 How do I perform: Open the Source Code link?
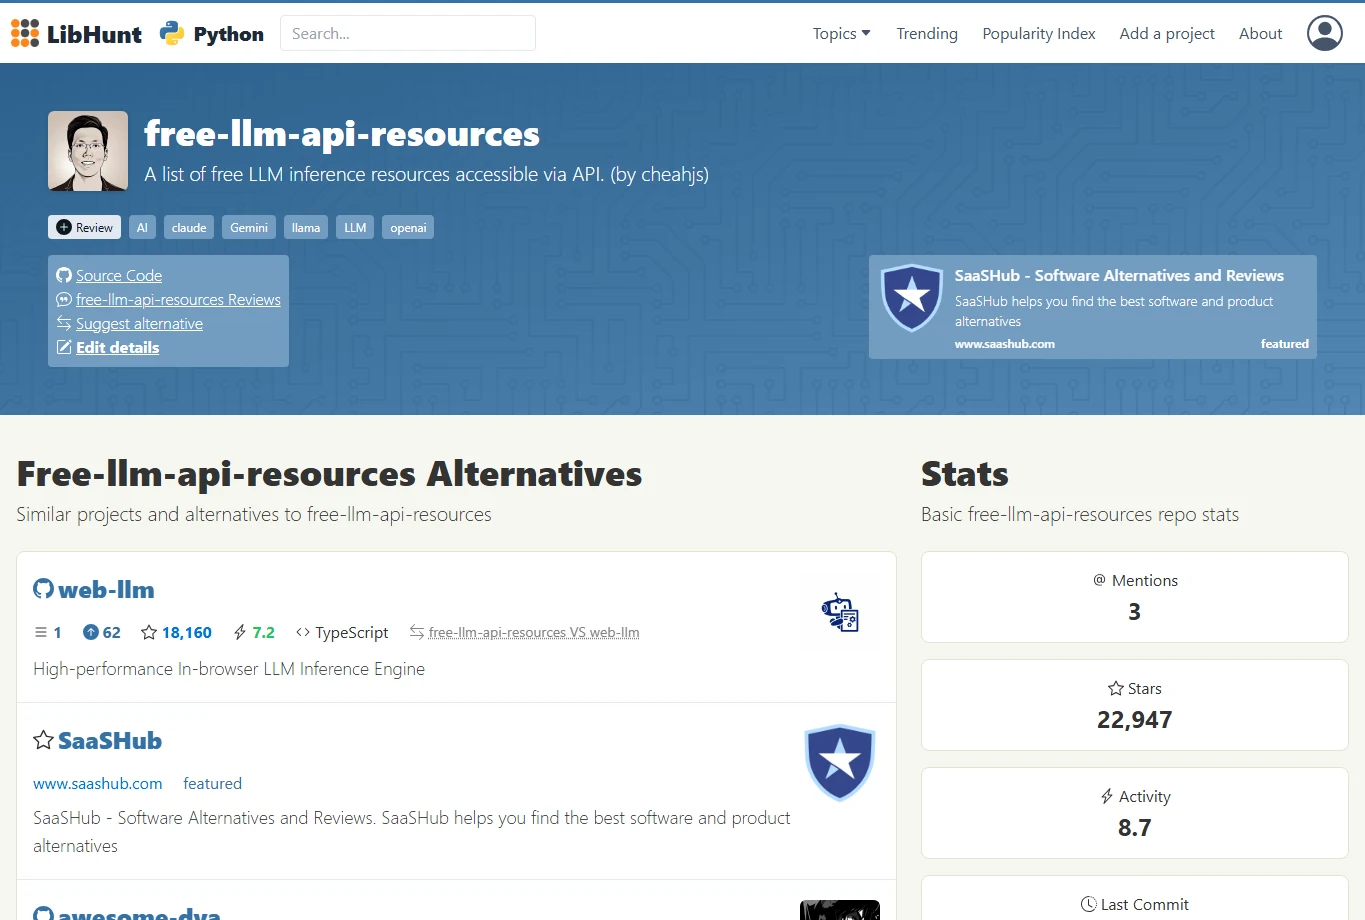click(x=119, y=275)
